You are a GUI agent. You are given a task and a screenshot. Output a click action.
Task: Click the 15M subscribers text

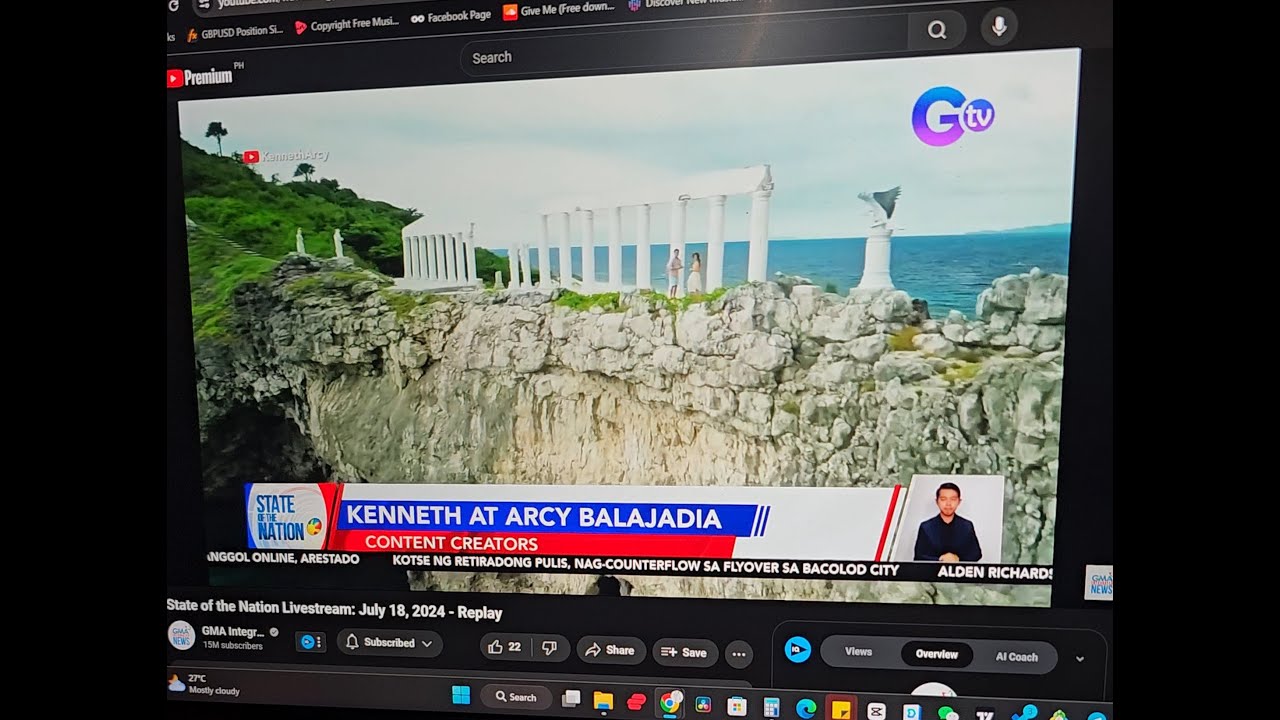[232, 646]
